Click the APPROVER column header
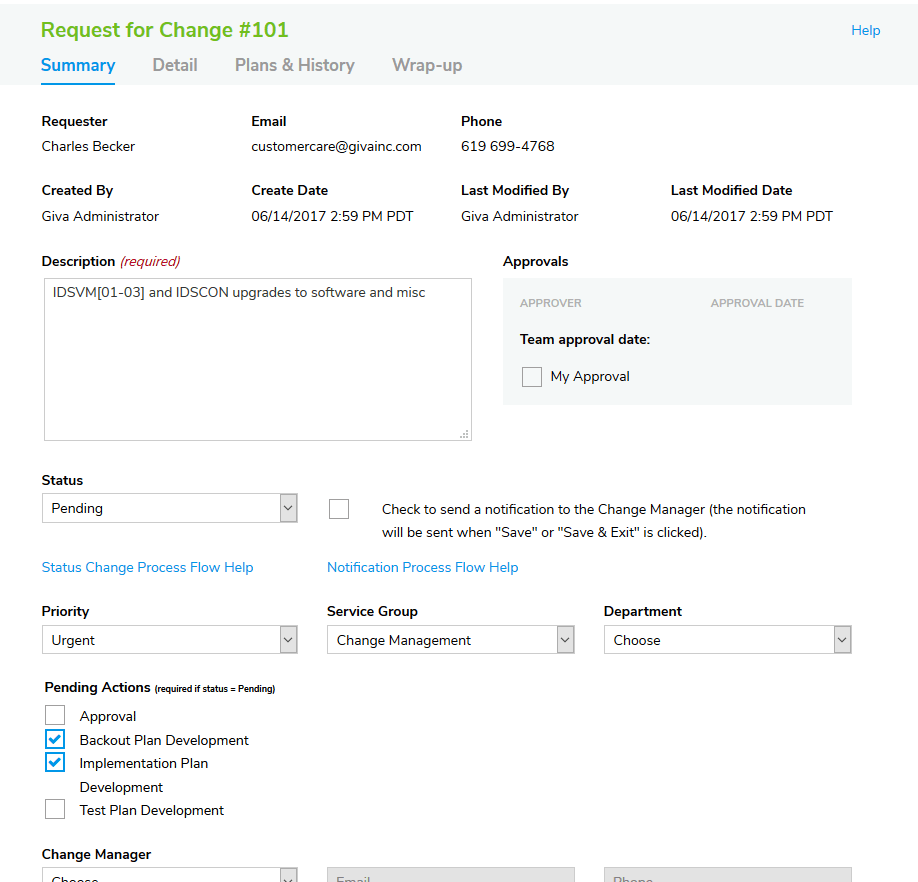The height and width of the screenshot is (882, 918). pos(550,303)
